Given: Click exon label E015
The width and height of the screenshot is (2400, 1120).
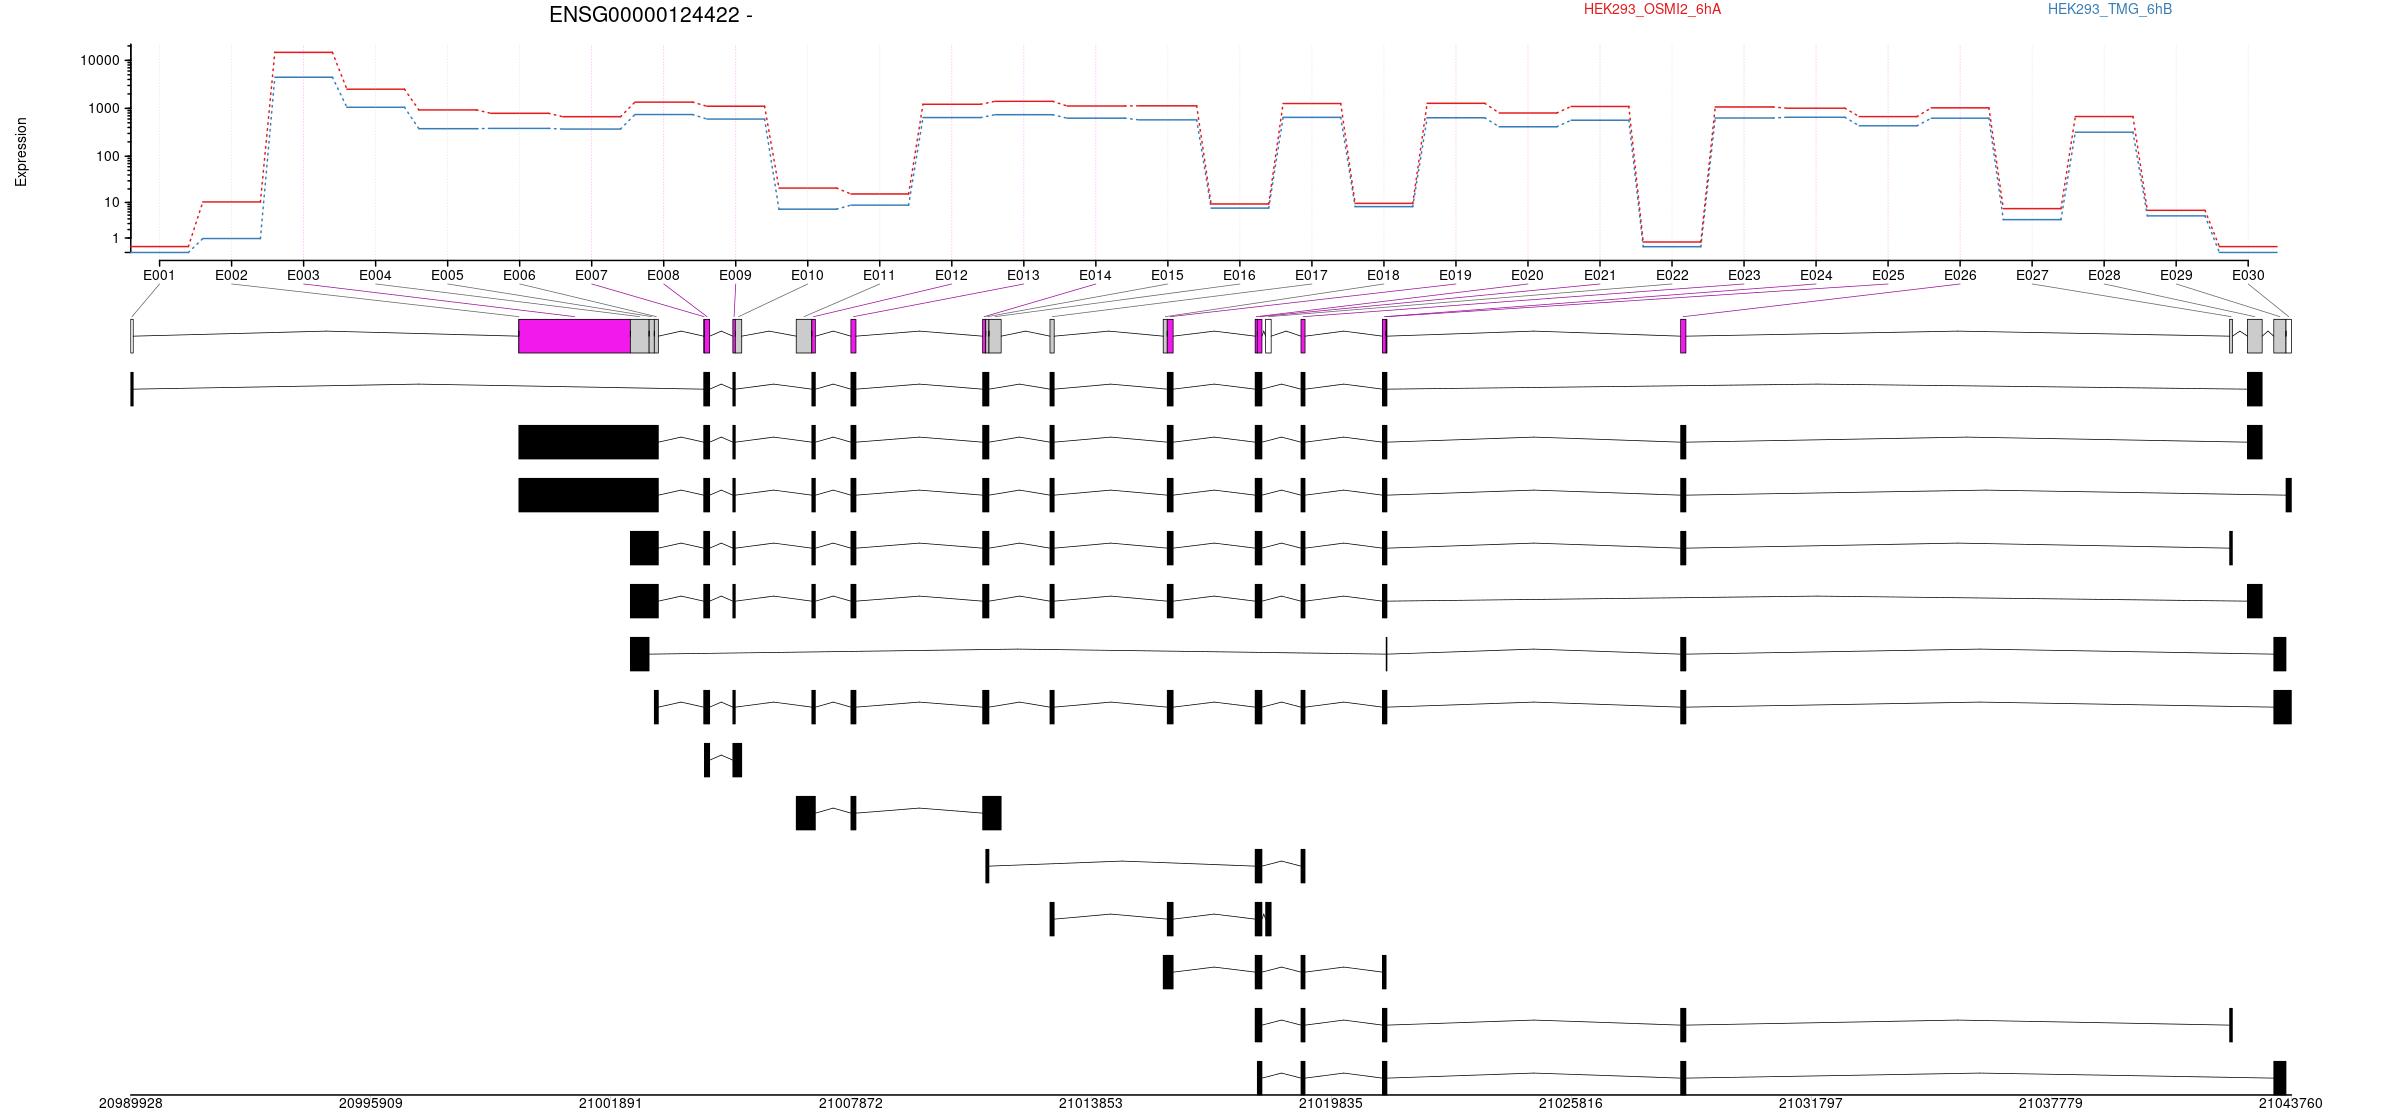Looking at the screenshot, I should (x=1167, y=275).
